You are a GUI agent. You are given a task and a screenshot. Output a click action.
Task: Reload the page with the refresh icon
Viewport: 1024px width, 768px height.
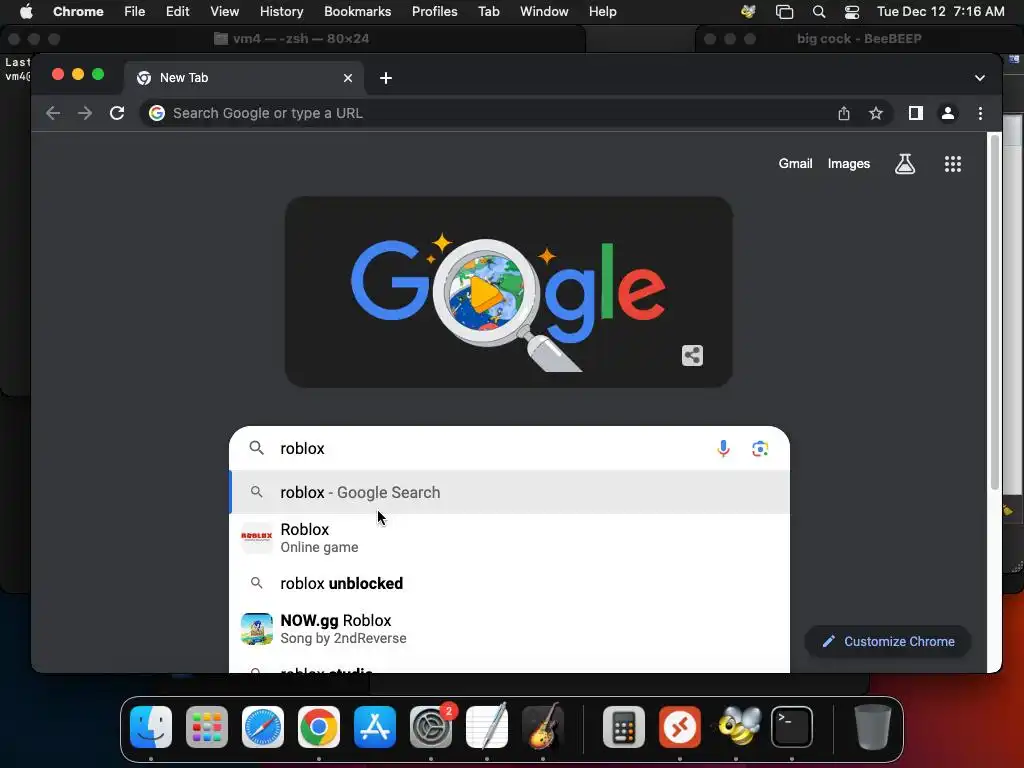point(117,113)
